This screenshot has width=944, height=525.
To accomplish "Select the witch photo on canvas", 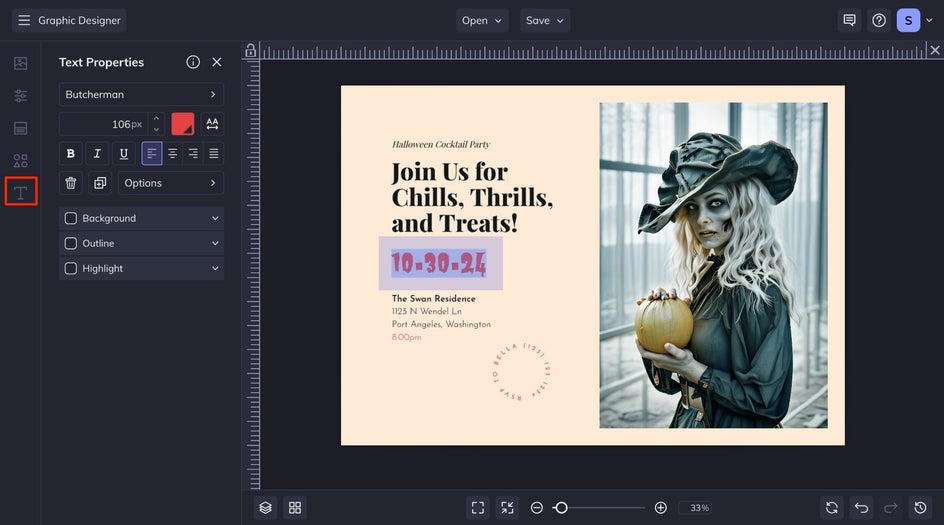I will coord(713,266).
